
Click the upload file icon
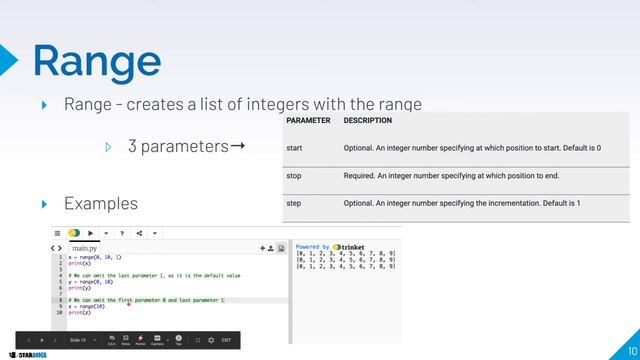[271, 248]
